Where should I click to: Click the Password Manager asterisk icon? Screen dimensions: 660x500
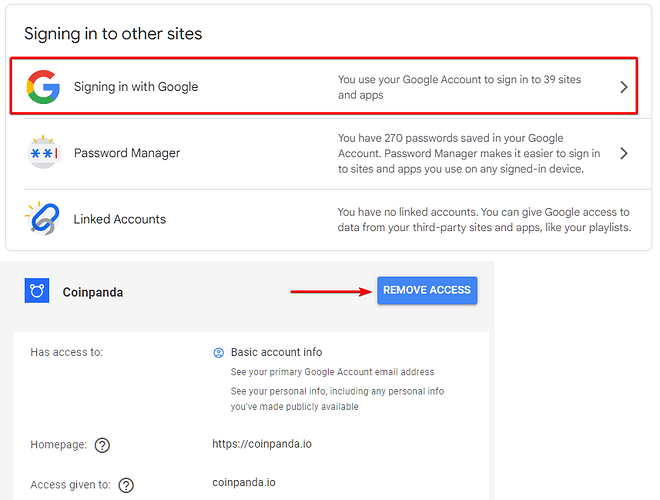coord(44,152)
